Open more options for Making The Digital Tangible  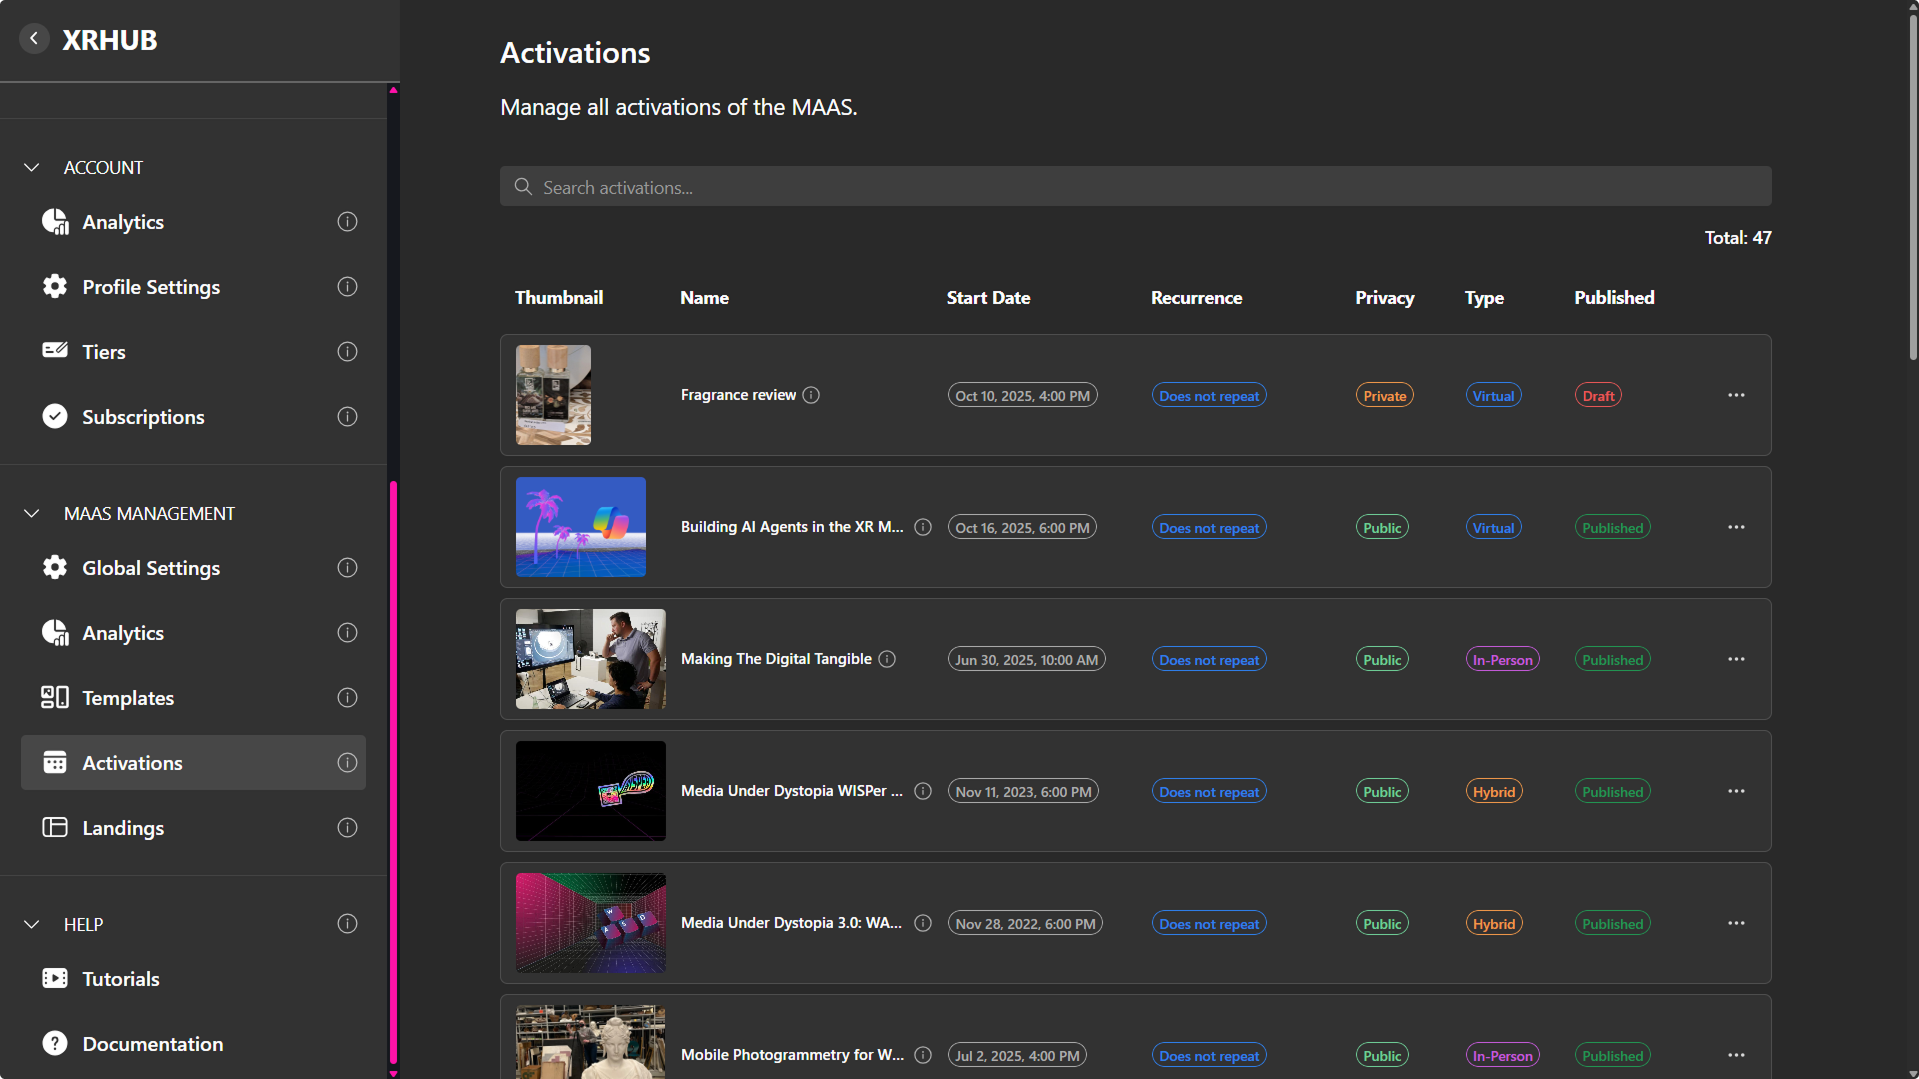tap(1736, 659)
